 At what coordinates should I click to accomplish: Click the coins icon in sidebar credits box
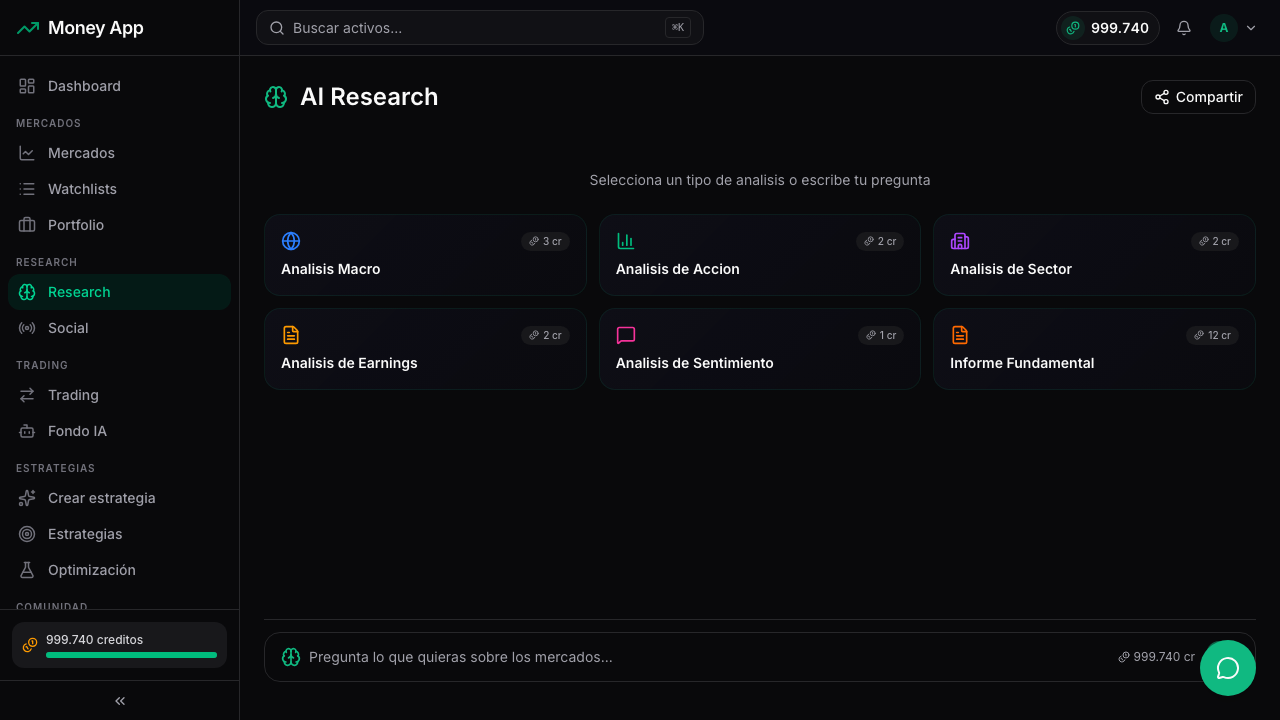coord(30,645)
